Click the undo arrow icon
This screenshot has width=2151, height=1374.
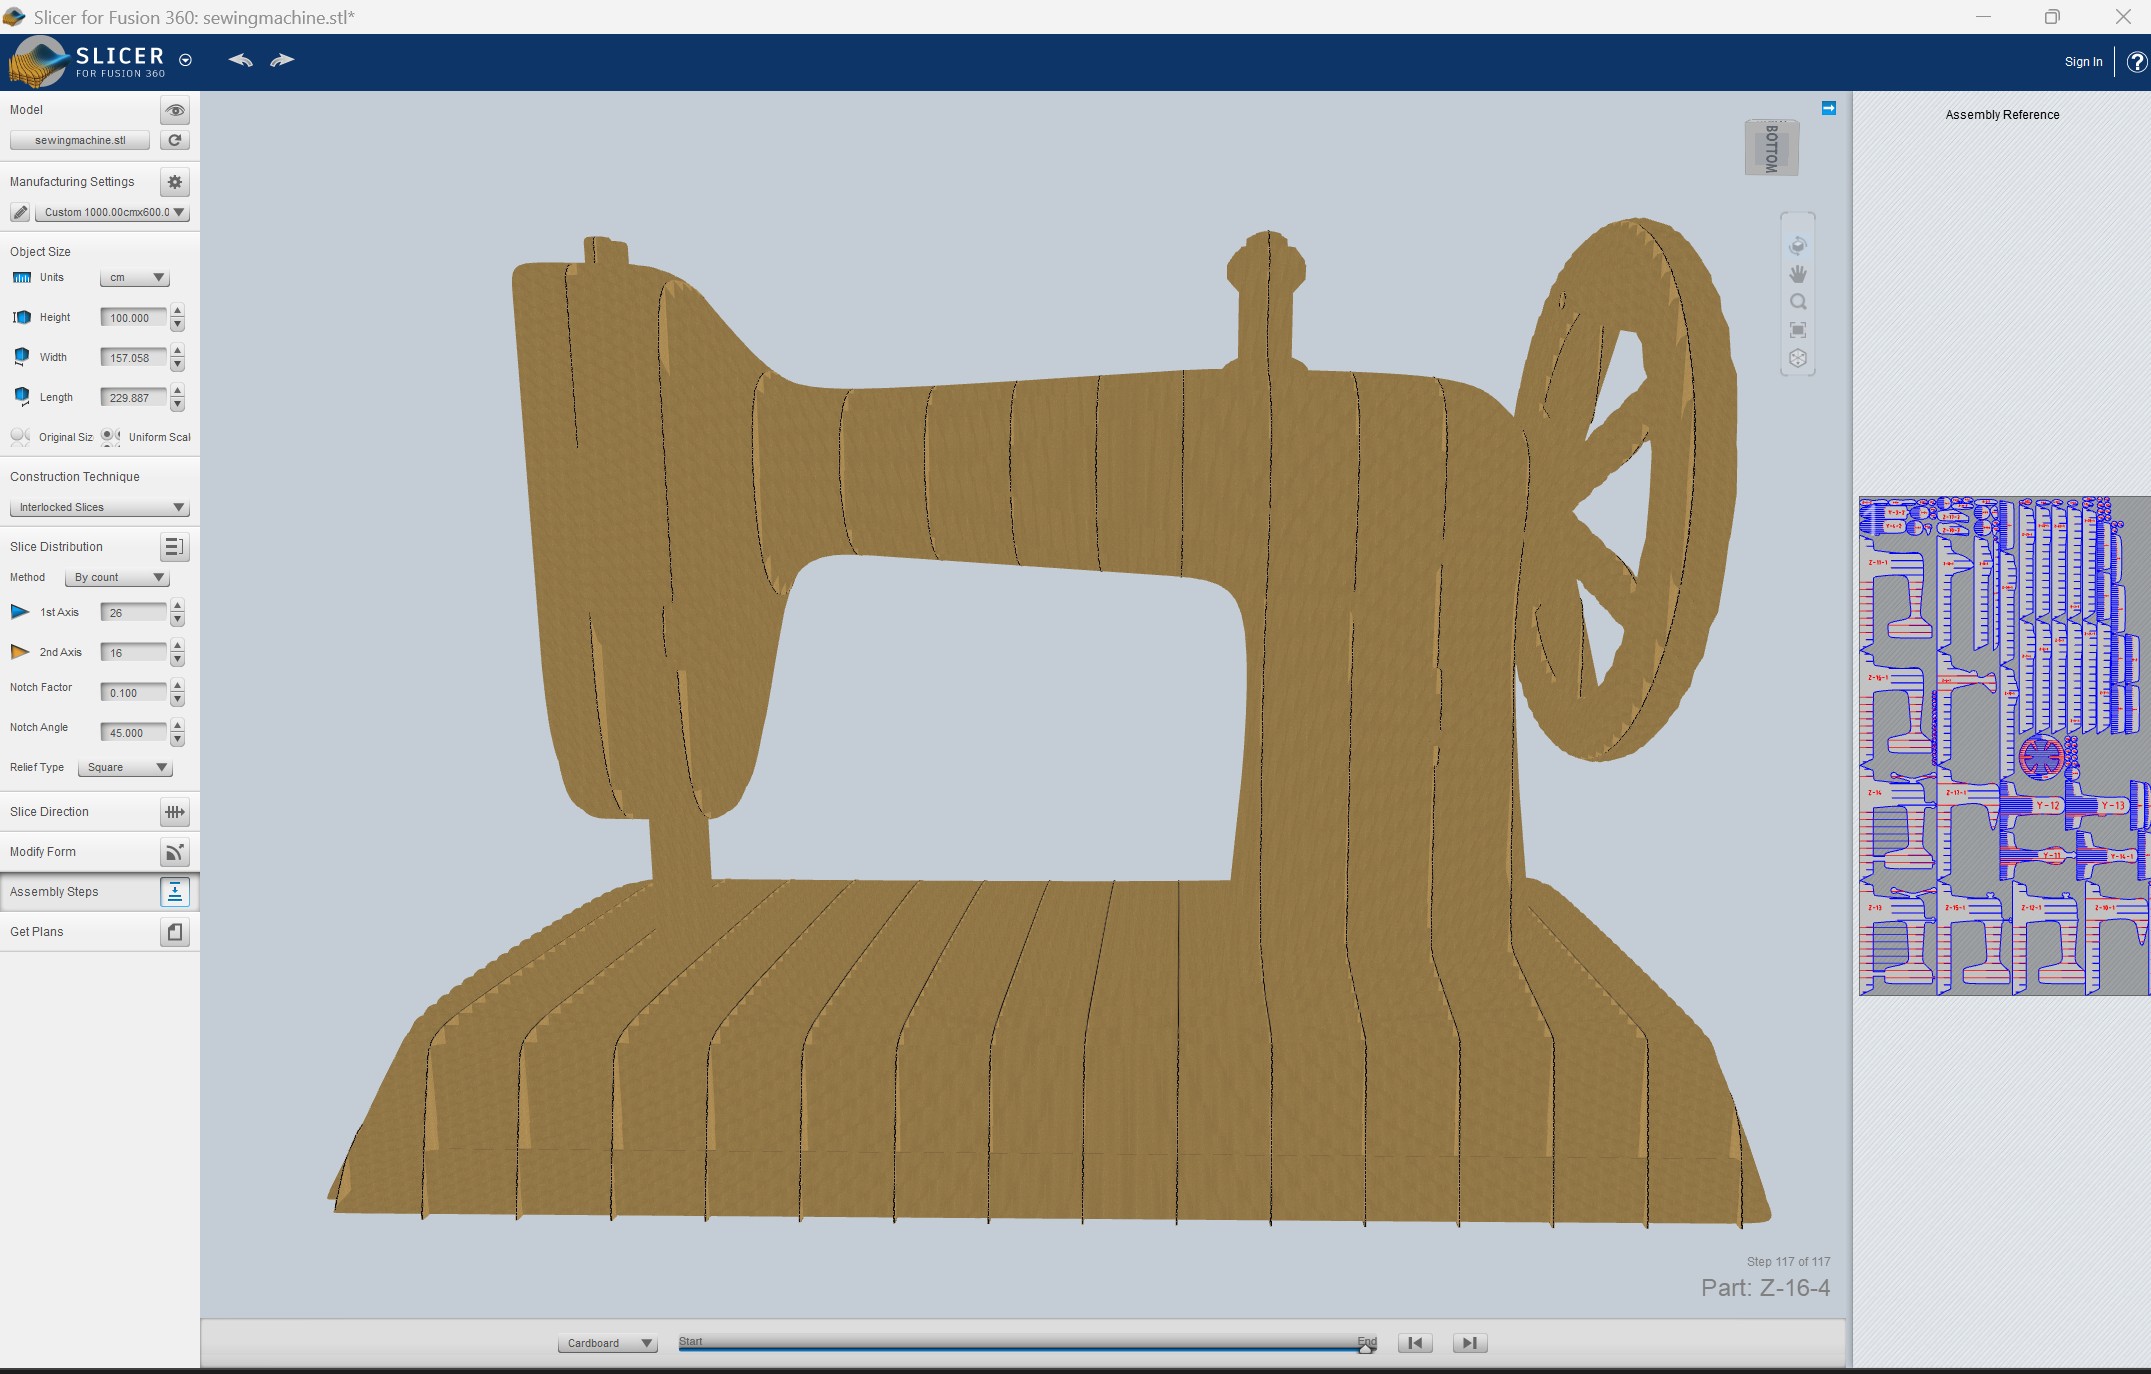[240, 60]
